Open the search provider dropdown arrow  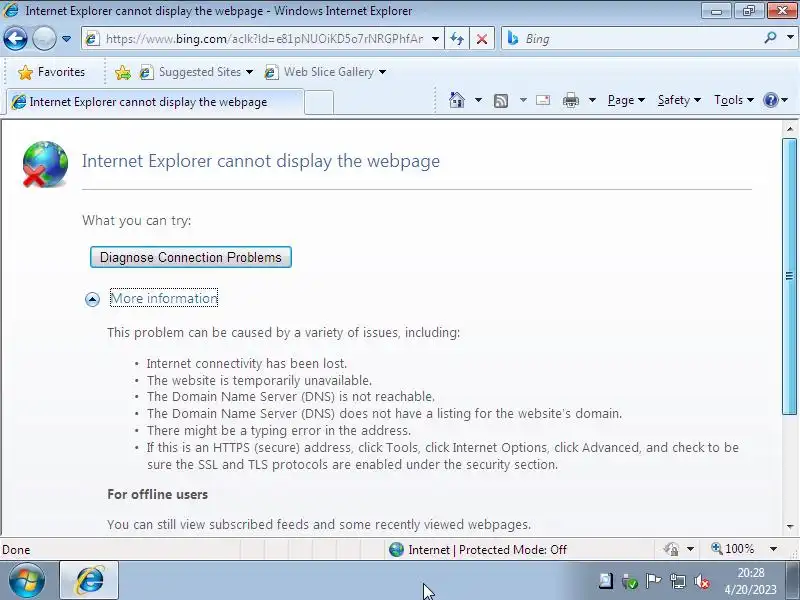[790, 37]
